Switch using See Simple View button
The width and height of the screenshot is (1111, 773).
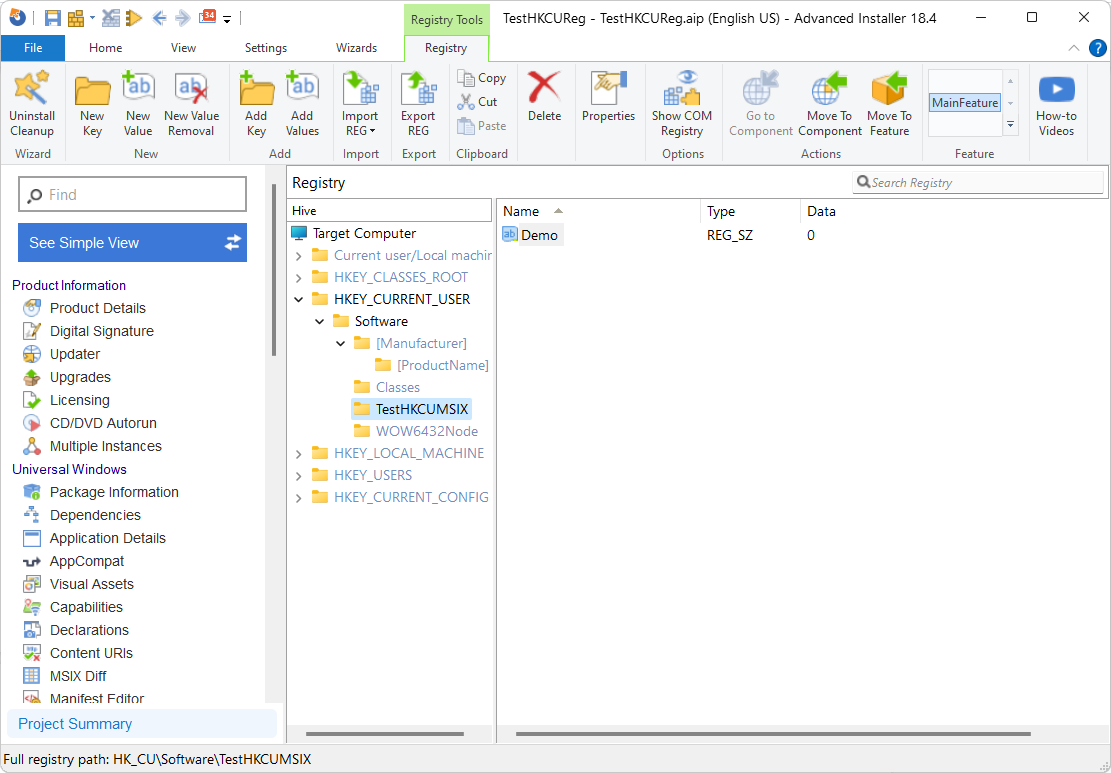(132, 243)
